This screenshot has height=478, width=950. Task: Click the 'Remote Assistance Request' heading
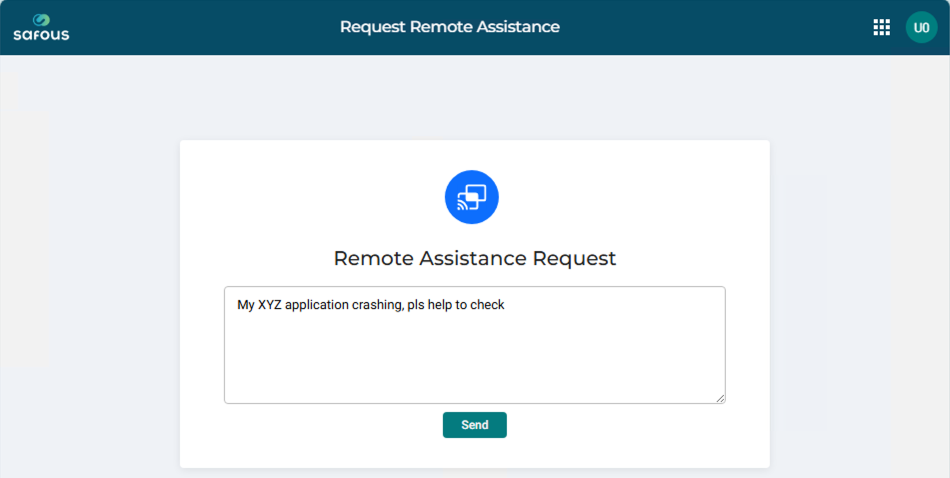(474, 258)
